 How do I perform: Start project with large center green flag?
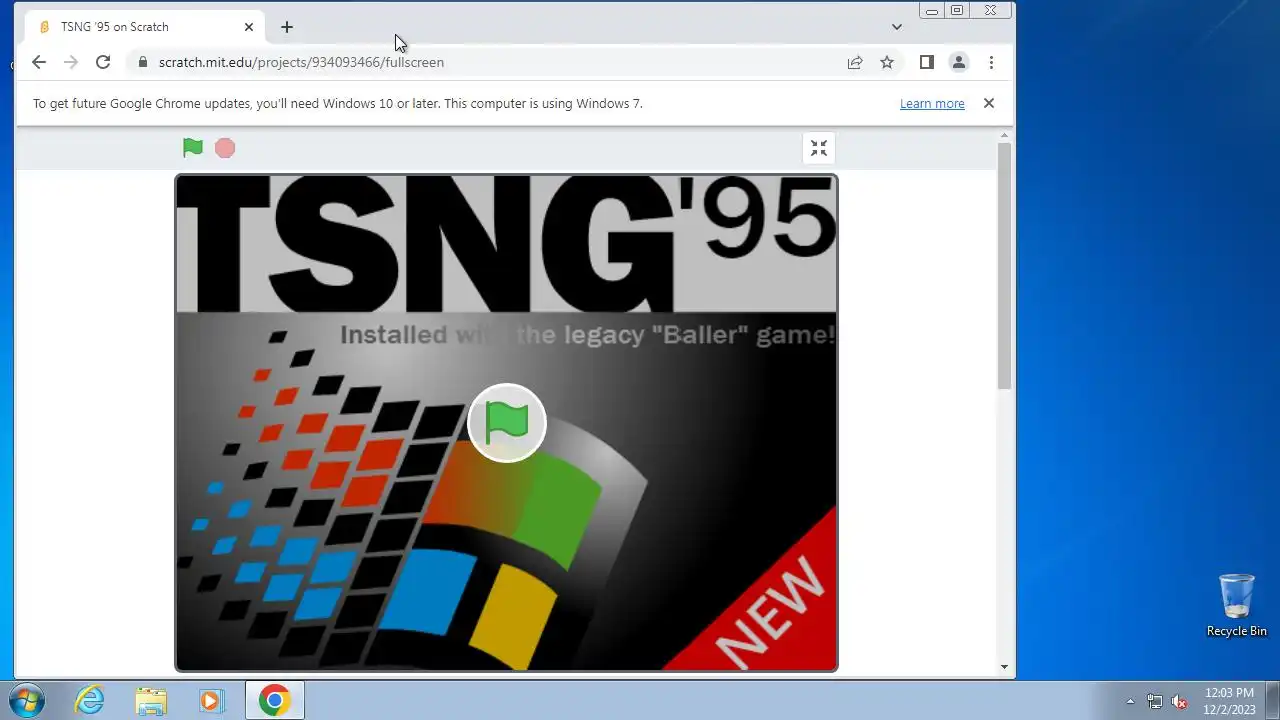[x=507, y=423]
